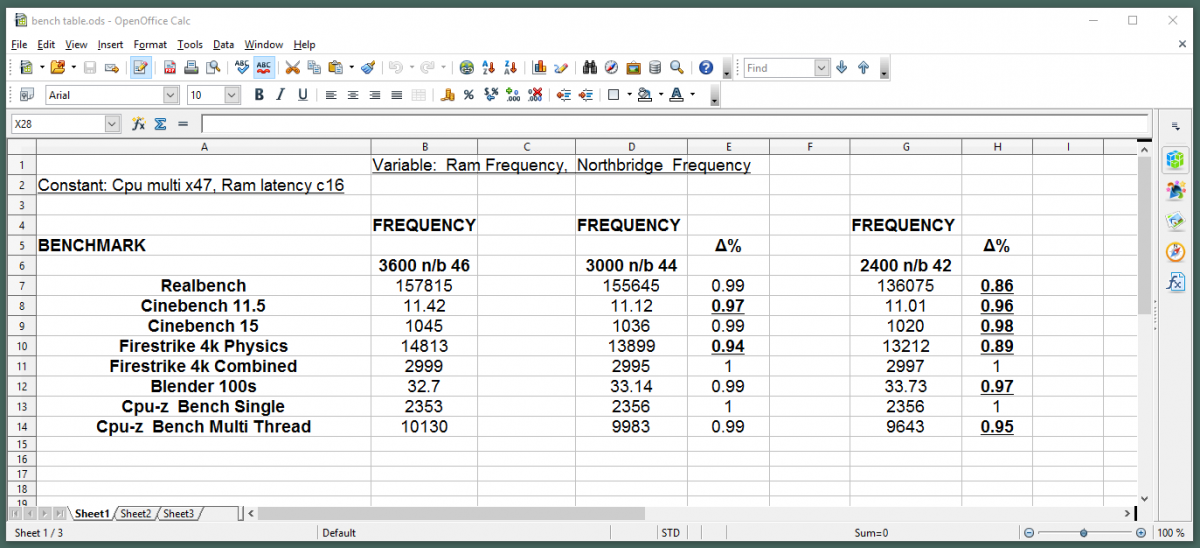Open Borders dropdown arrow
This screenshot has width=1200, height=548.
pyautogui.click(x=629, y=95)
